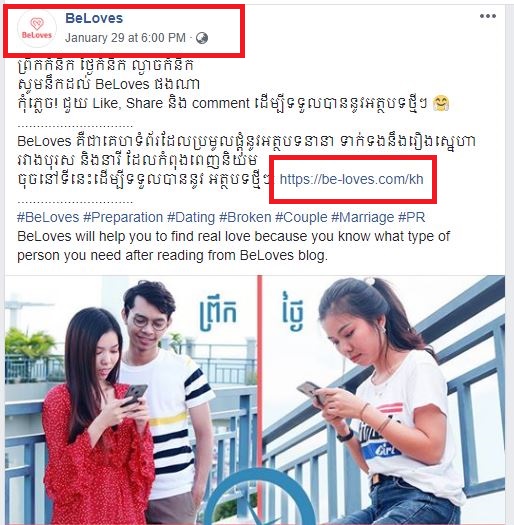
Task: Click the January 29 timestamp link
Action: 125,38
